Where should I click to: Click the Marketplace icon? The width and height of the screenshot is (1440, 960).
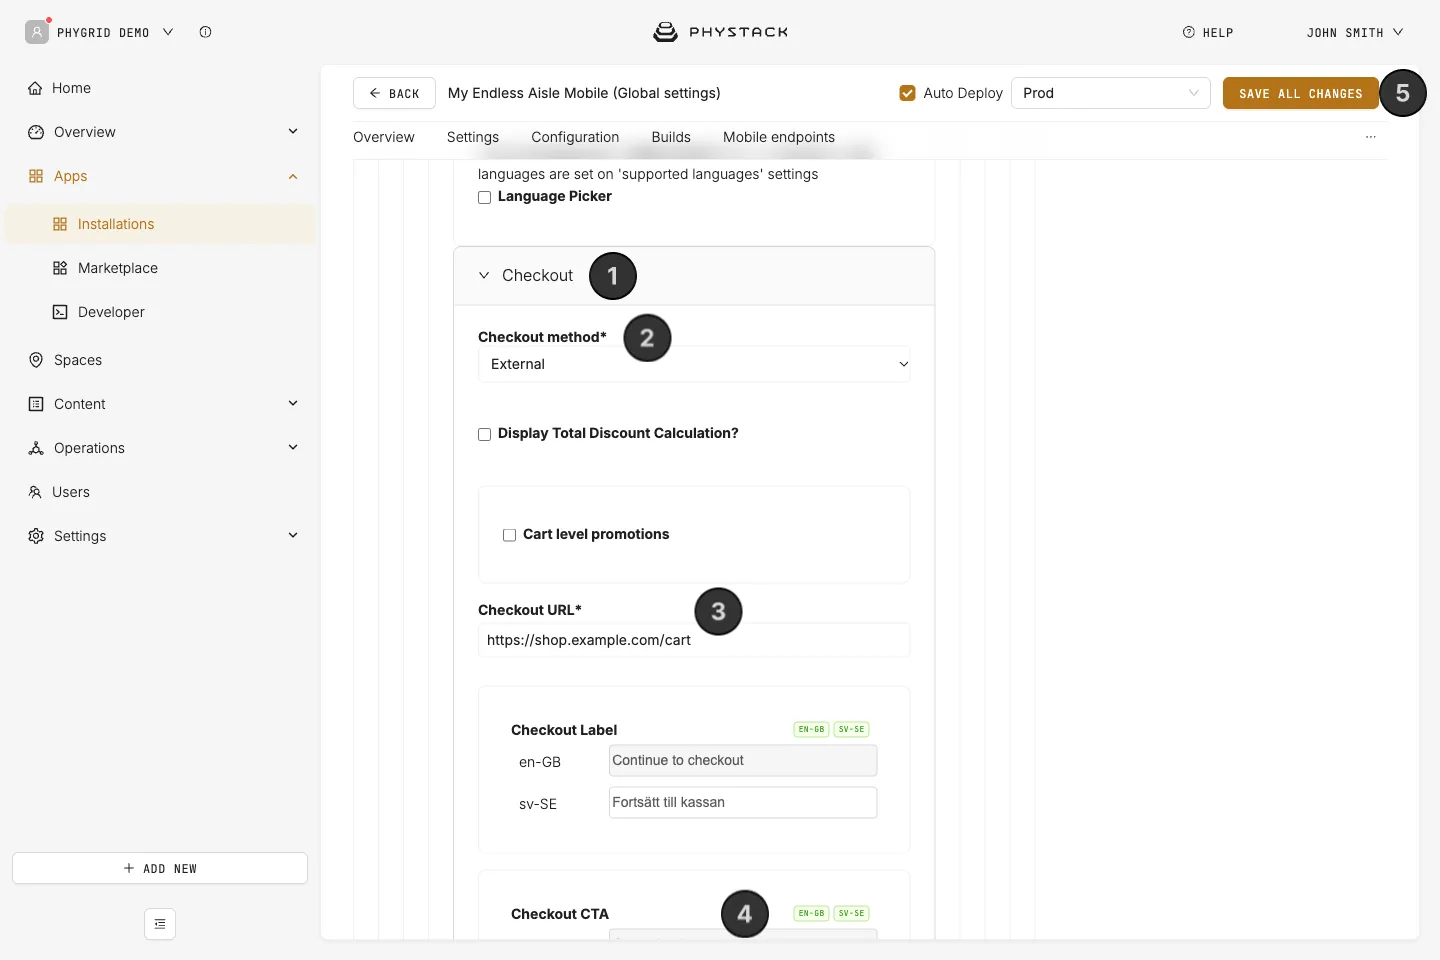click(x=60, y=268)
